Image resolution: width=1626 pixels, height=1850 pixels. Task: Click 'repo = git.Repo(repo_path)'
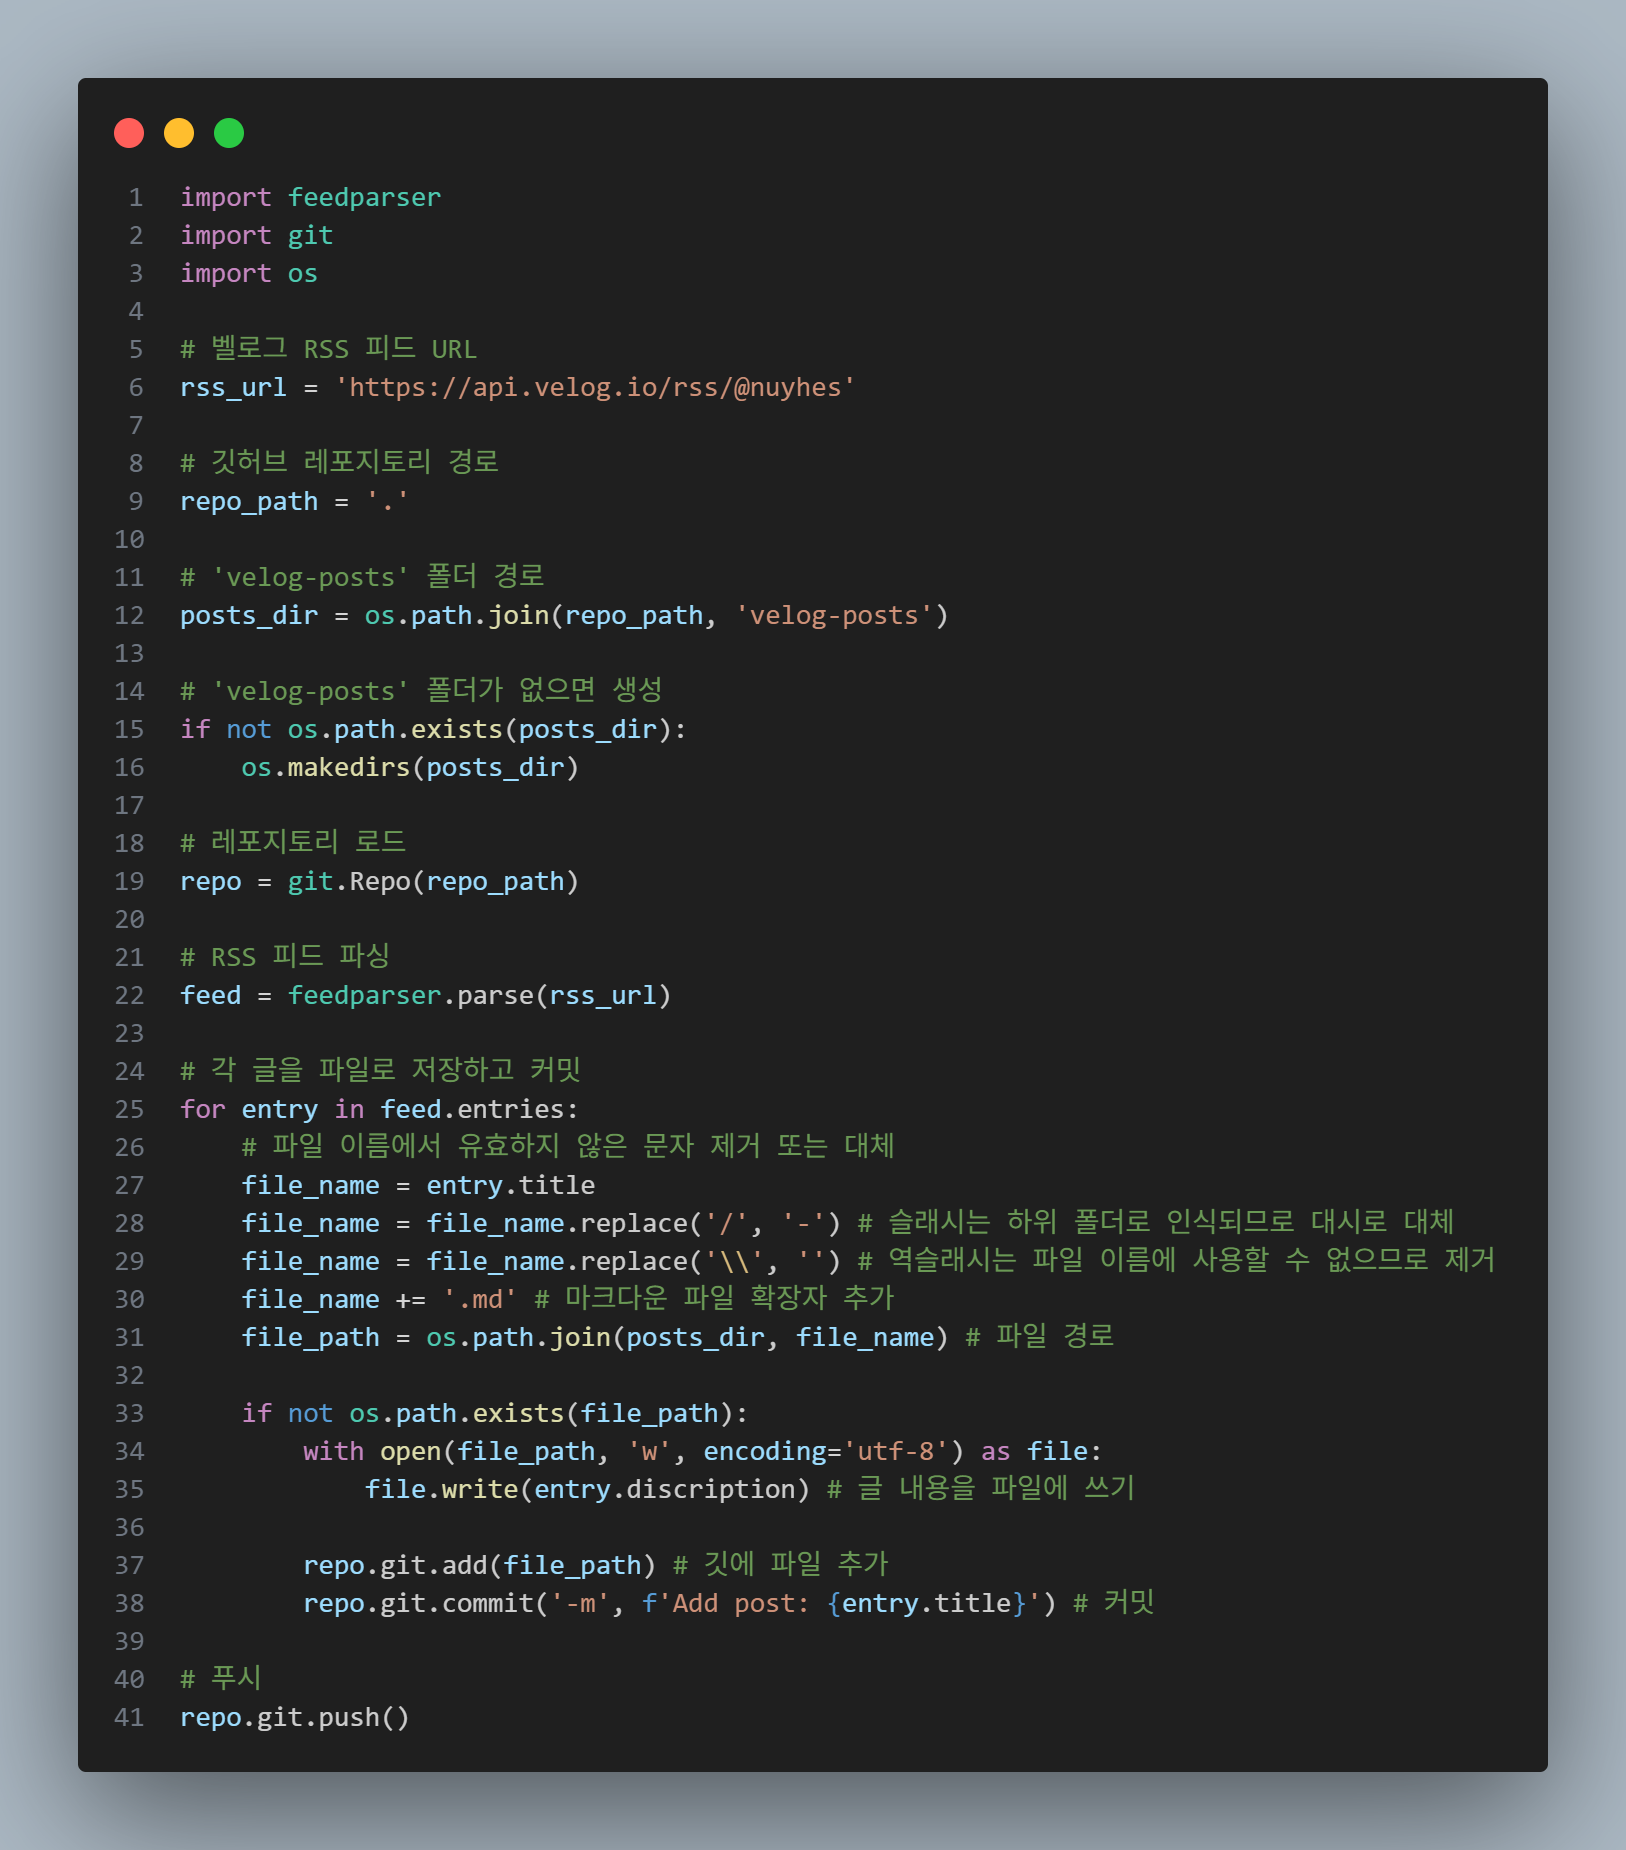379,881
